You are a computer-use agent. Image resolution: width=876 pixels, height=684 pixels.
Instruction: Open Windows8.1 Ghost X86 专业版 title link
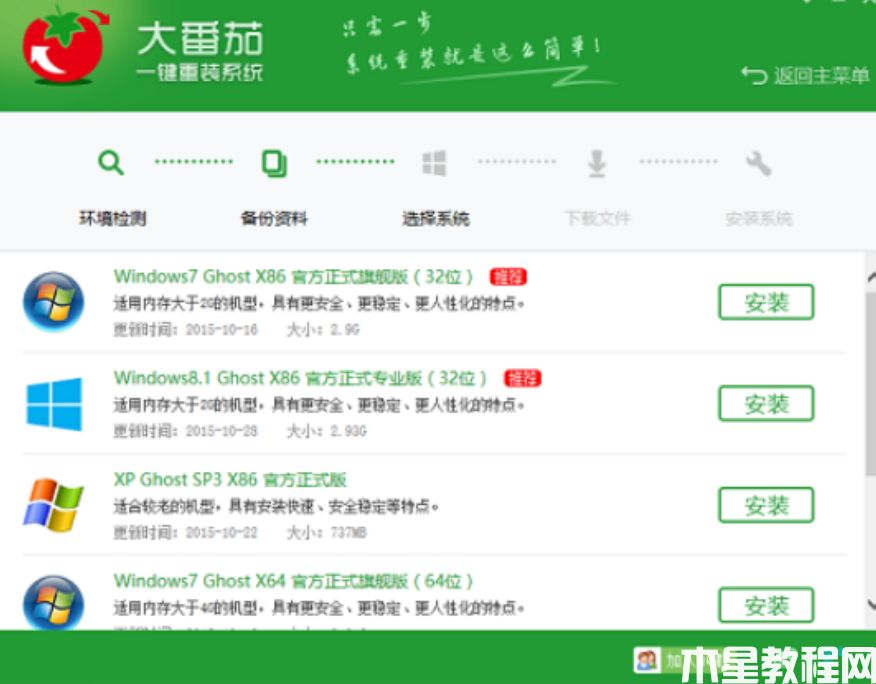300,378
